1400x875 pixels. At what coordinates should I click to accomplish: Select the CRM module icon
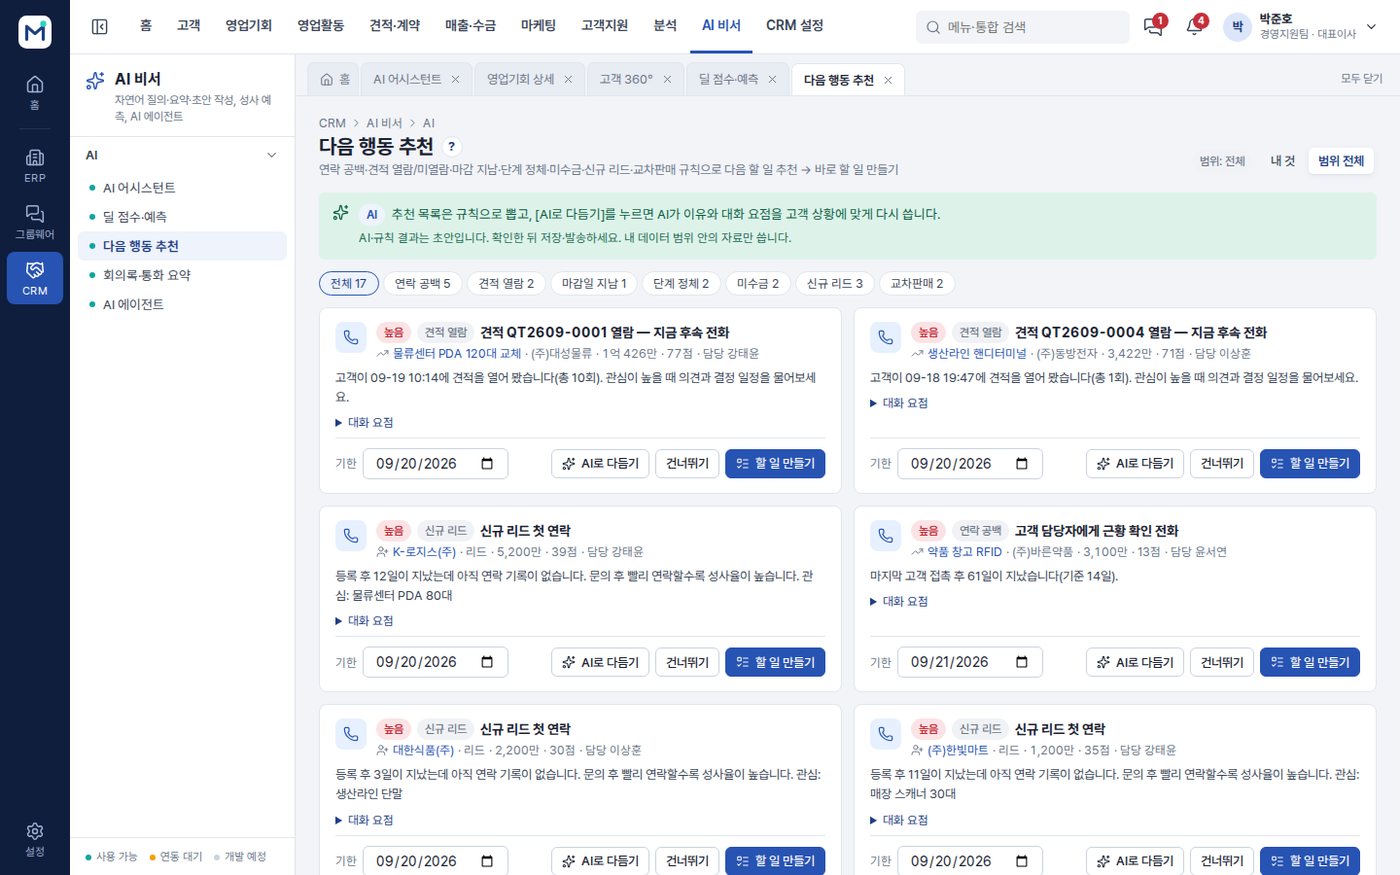point(35,278)
